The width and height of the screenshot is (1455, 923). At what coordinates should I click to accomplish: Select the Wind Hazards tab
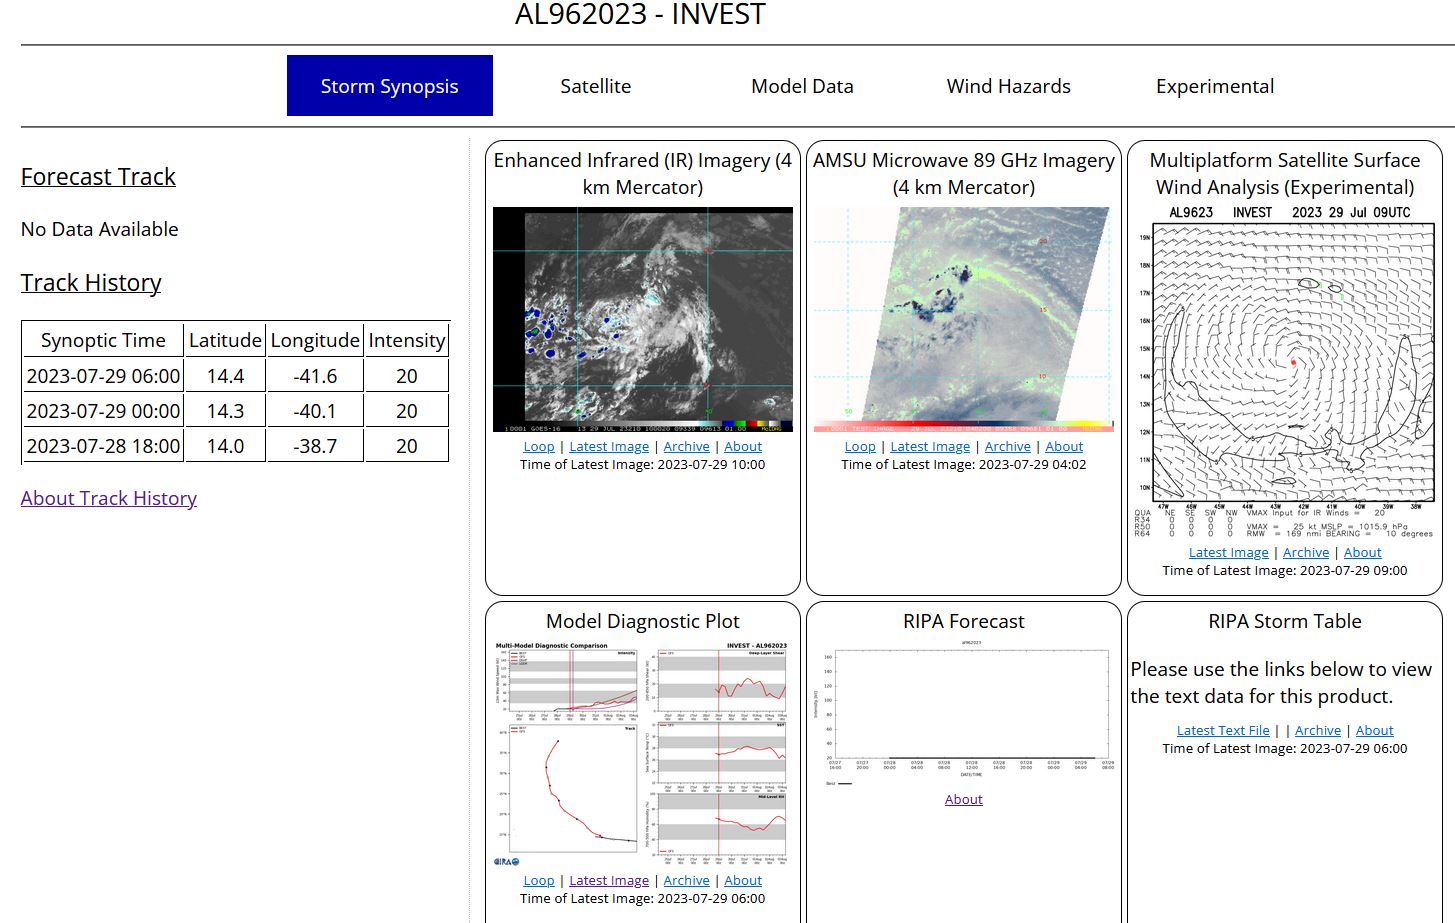1008,86
